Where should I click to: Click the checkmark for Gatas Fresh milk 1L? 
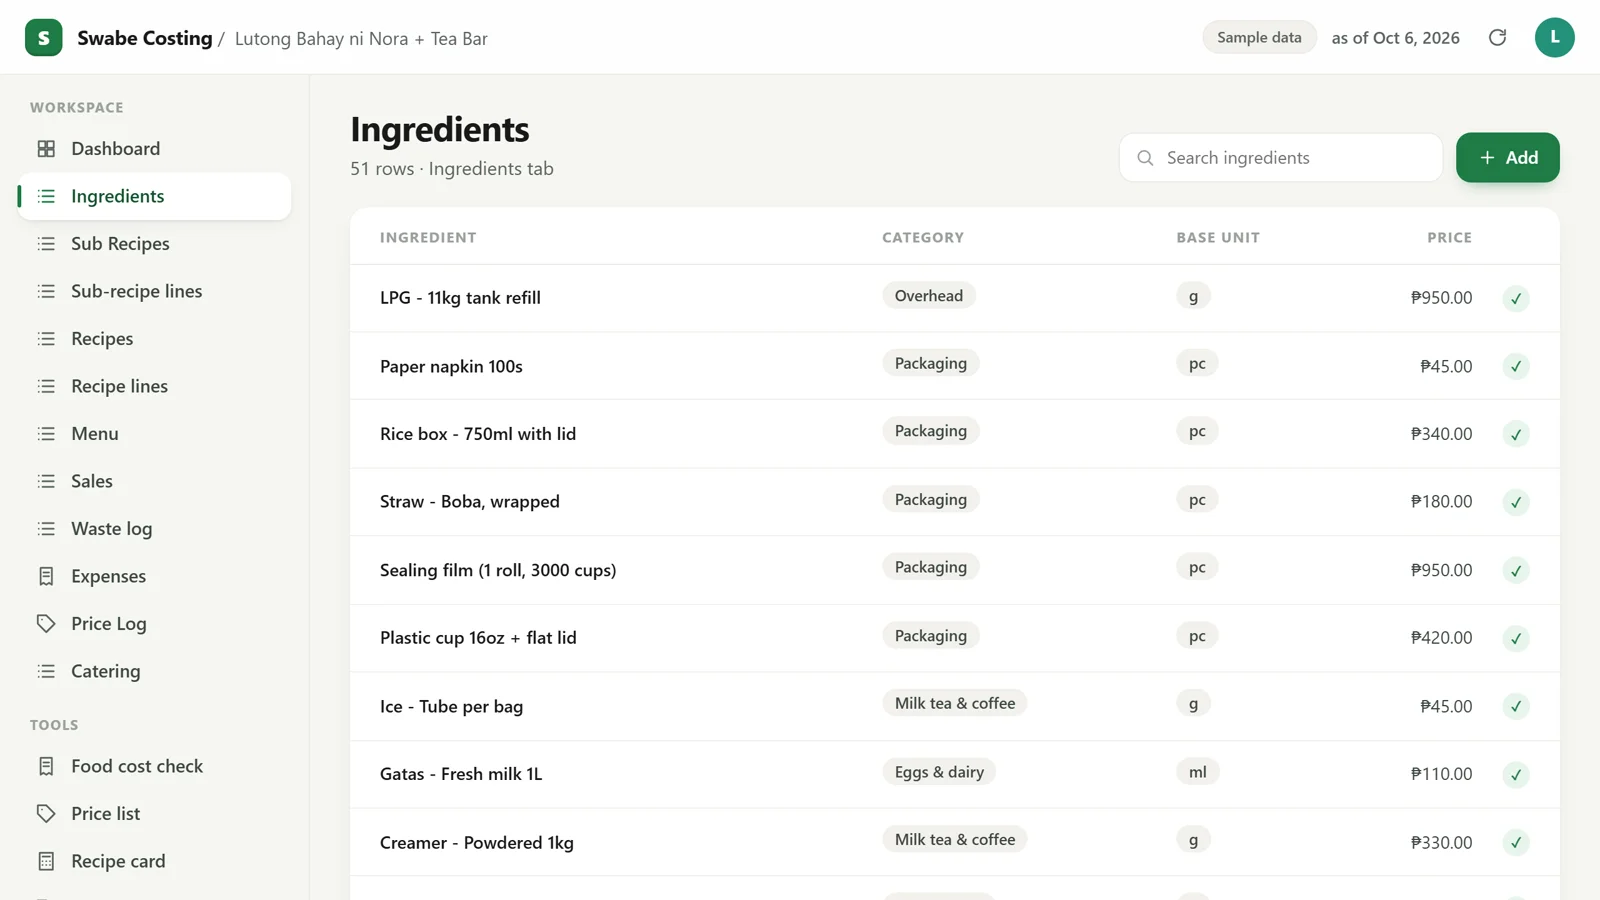coord(1516,774)
